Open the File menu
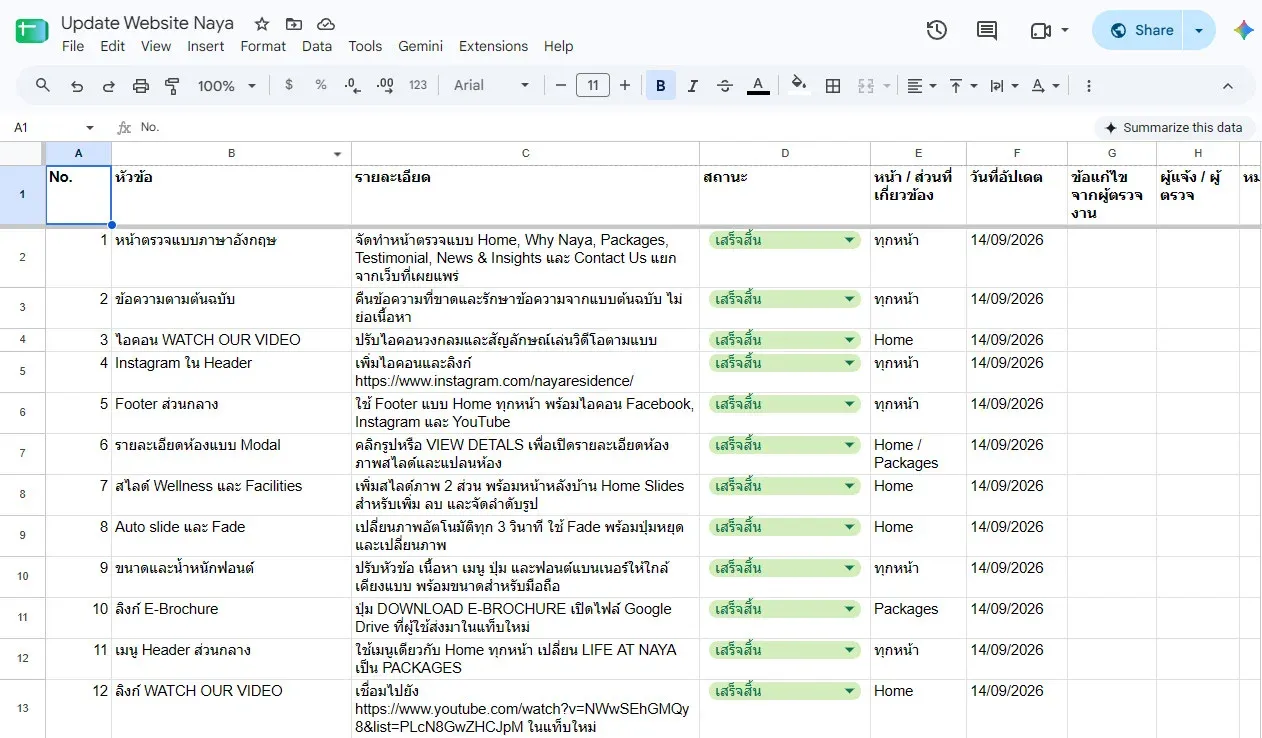Viewport: 1262px width, 738px height. pos(73,46)
